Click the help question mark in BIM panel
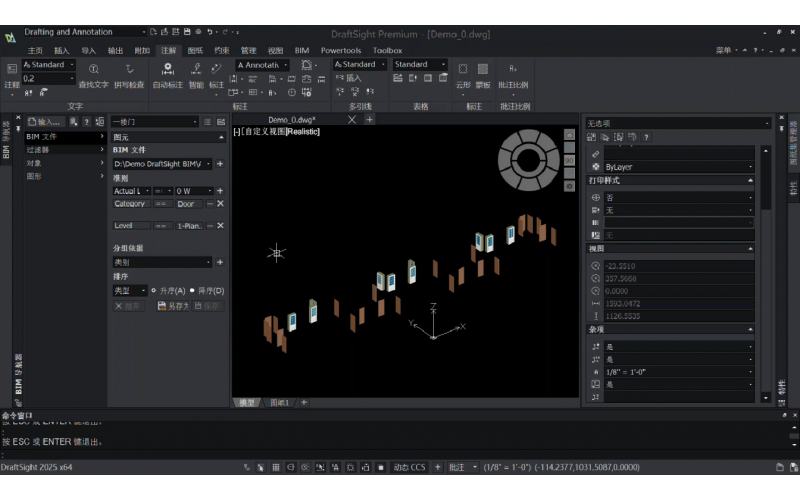Image resolution: width=800 pixels, height=500 pixels. point(87,122)
